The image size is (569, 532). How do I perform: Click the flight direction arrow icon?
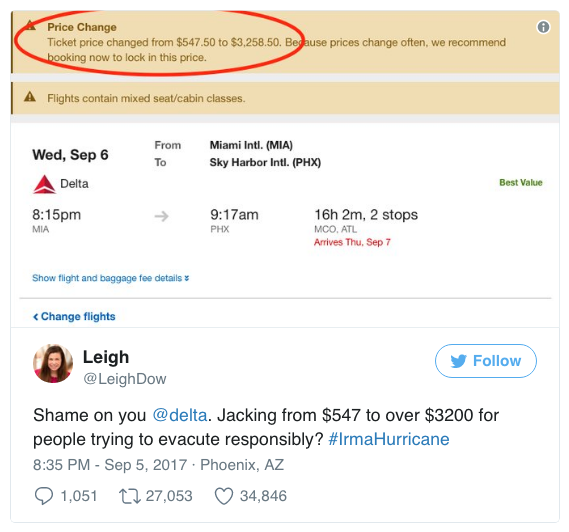click(161, 216)
